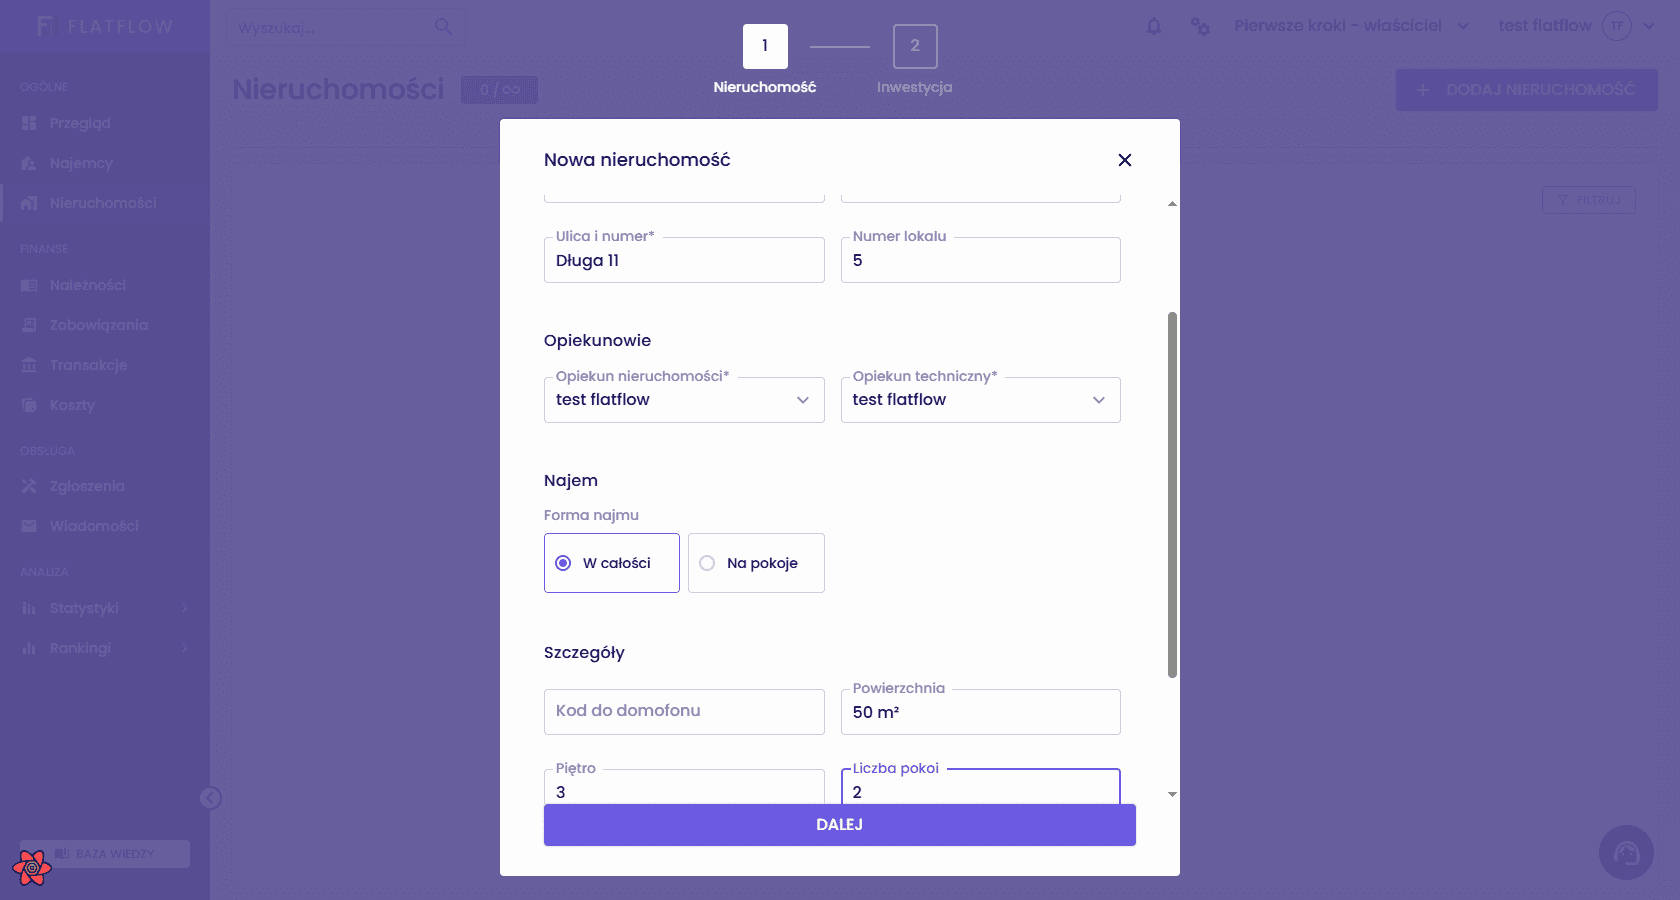1680x900 pixels.
Task: Click the Transakcje bank icon
Action: [x=29, y=365]
